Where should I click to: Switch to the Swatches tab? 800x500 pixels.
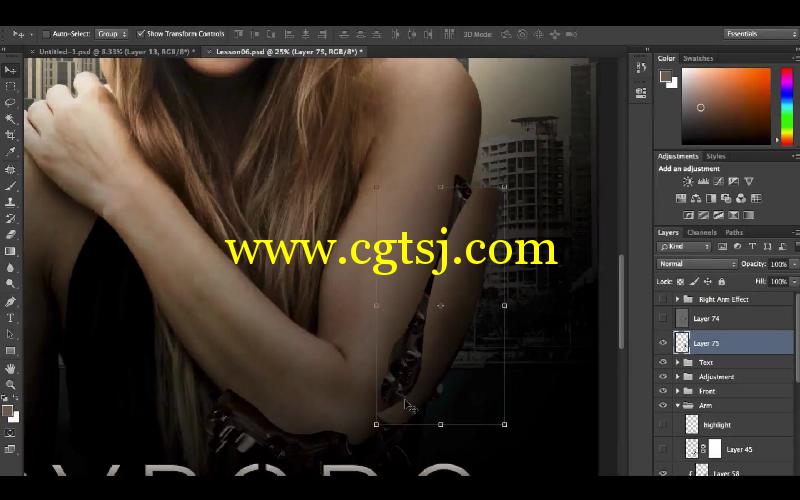point(697,59)
